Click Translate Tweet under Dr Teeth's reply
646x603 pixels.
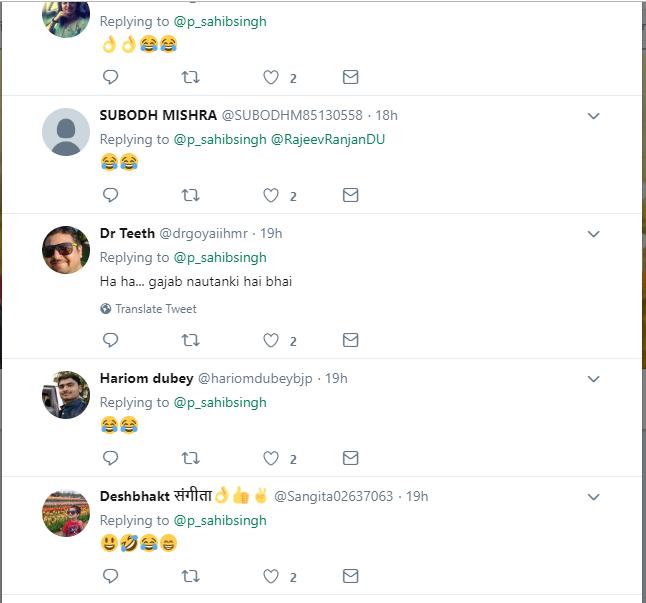coord(155,309)
